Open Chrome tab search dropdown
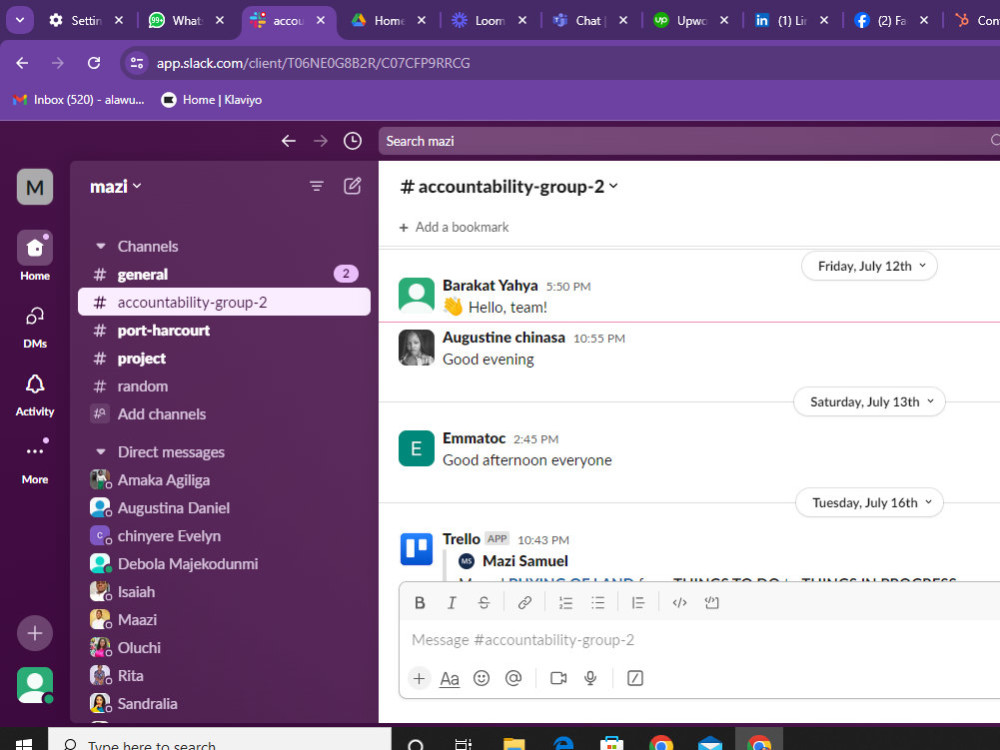This screenshot has height=750, width=1000. point(20,20)
